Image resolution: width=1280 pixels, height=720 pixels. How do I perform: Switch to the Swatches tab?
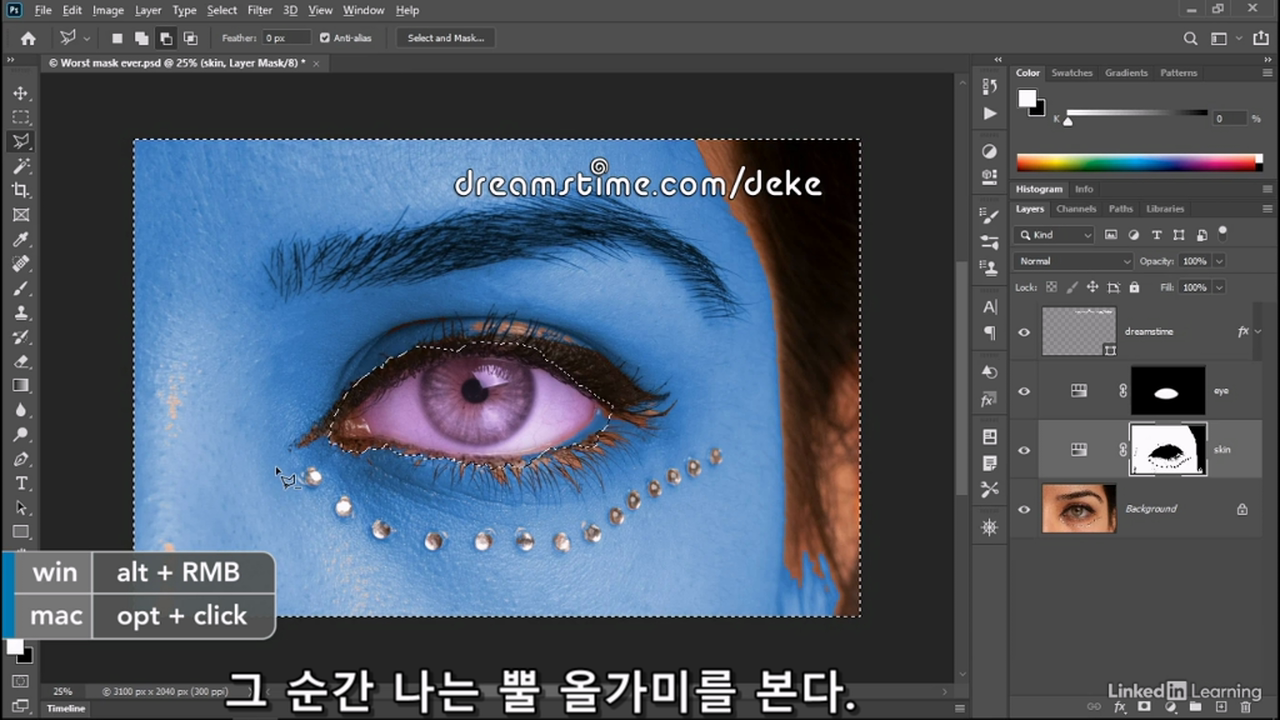coord(1072,73)
